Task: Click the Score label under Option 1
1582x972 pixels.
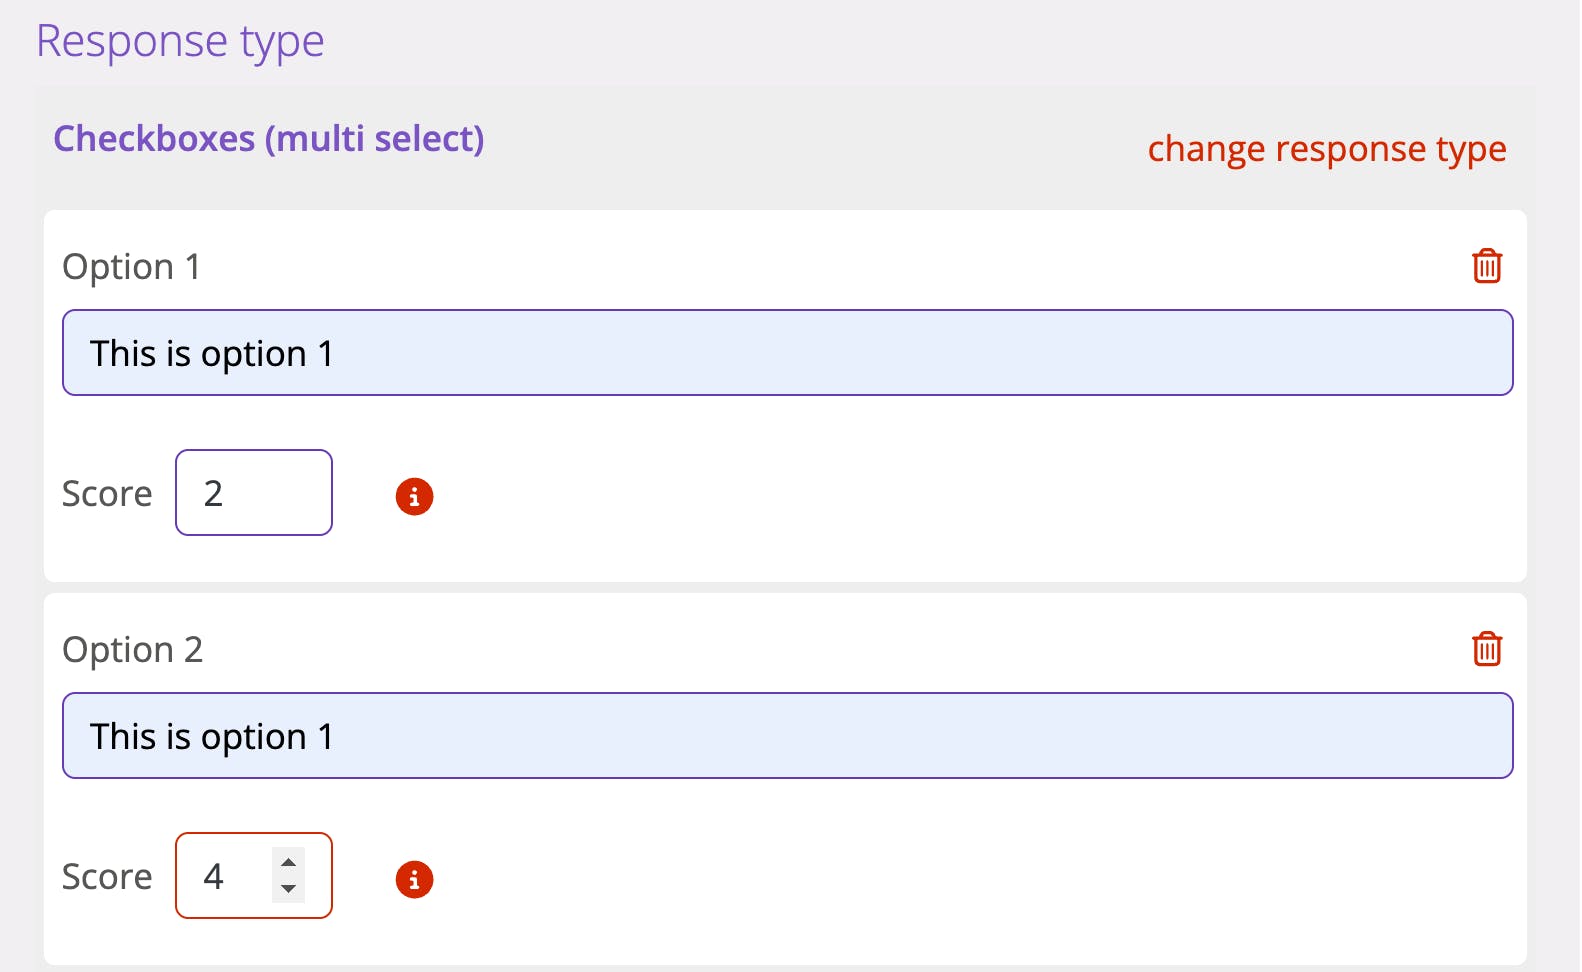Action: pos(107,494)
